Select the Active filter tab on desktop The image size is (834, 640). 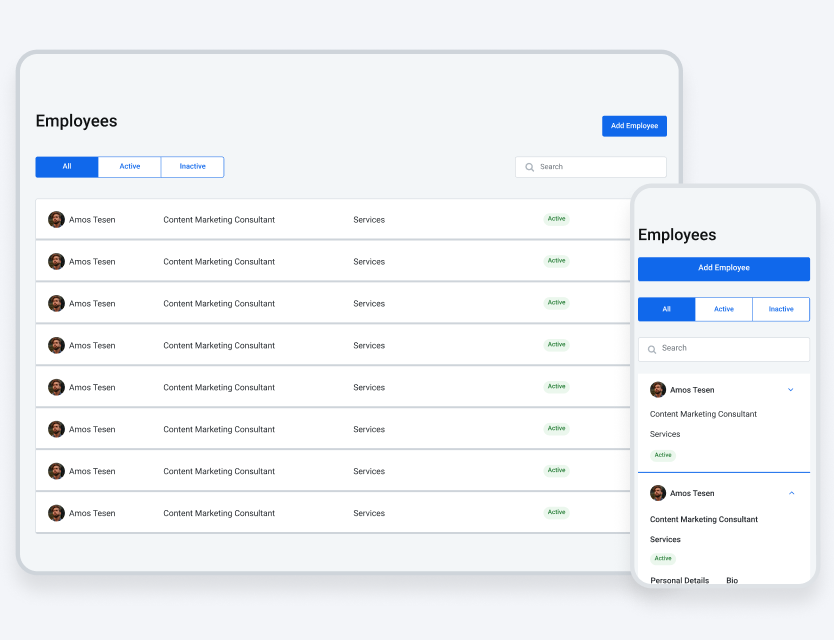pos(129,166)
